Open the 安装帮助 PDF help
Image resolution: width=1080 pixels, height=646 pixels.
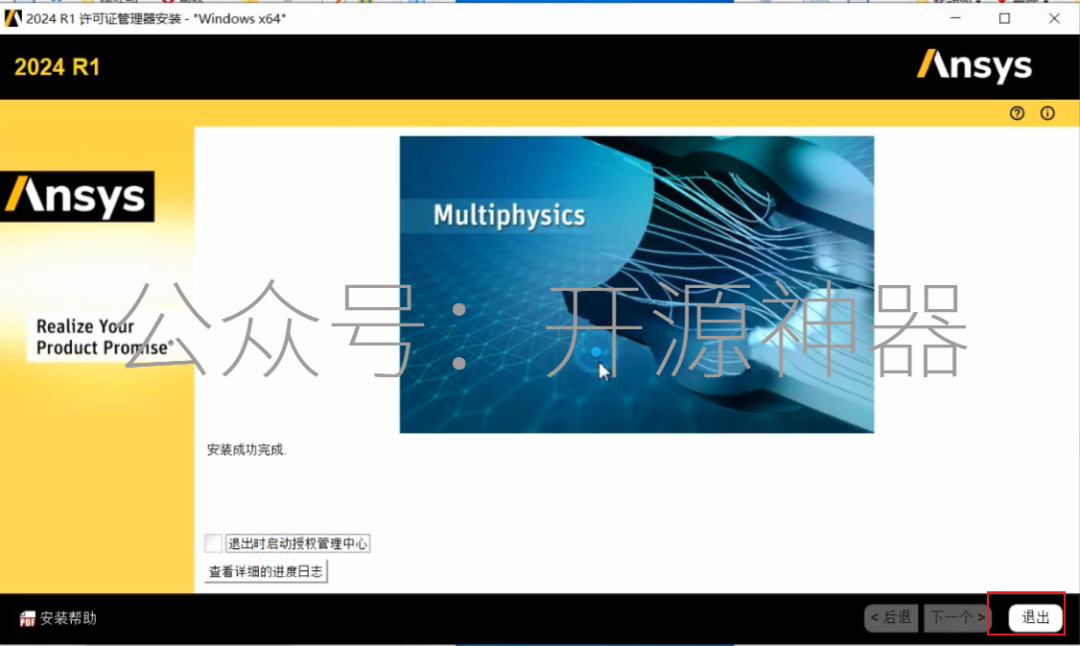tap(58, 618)
